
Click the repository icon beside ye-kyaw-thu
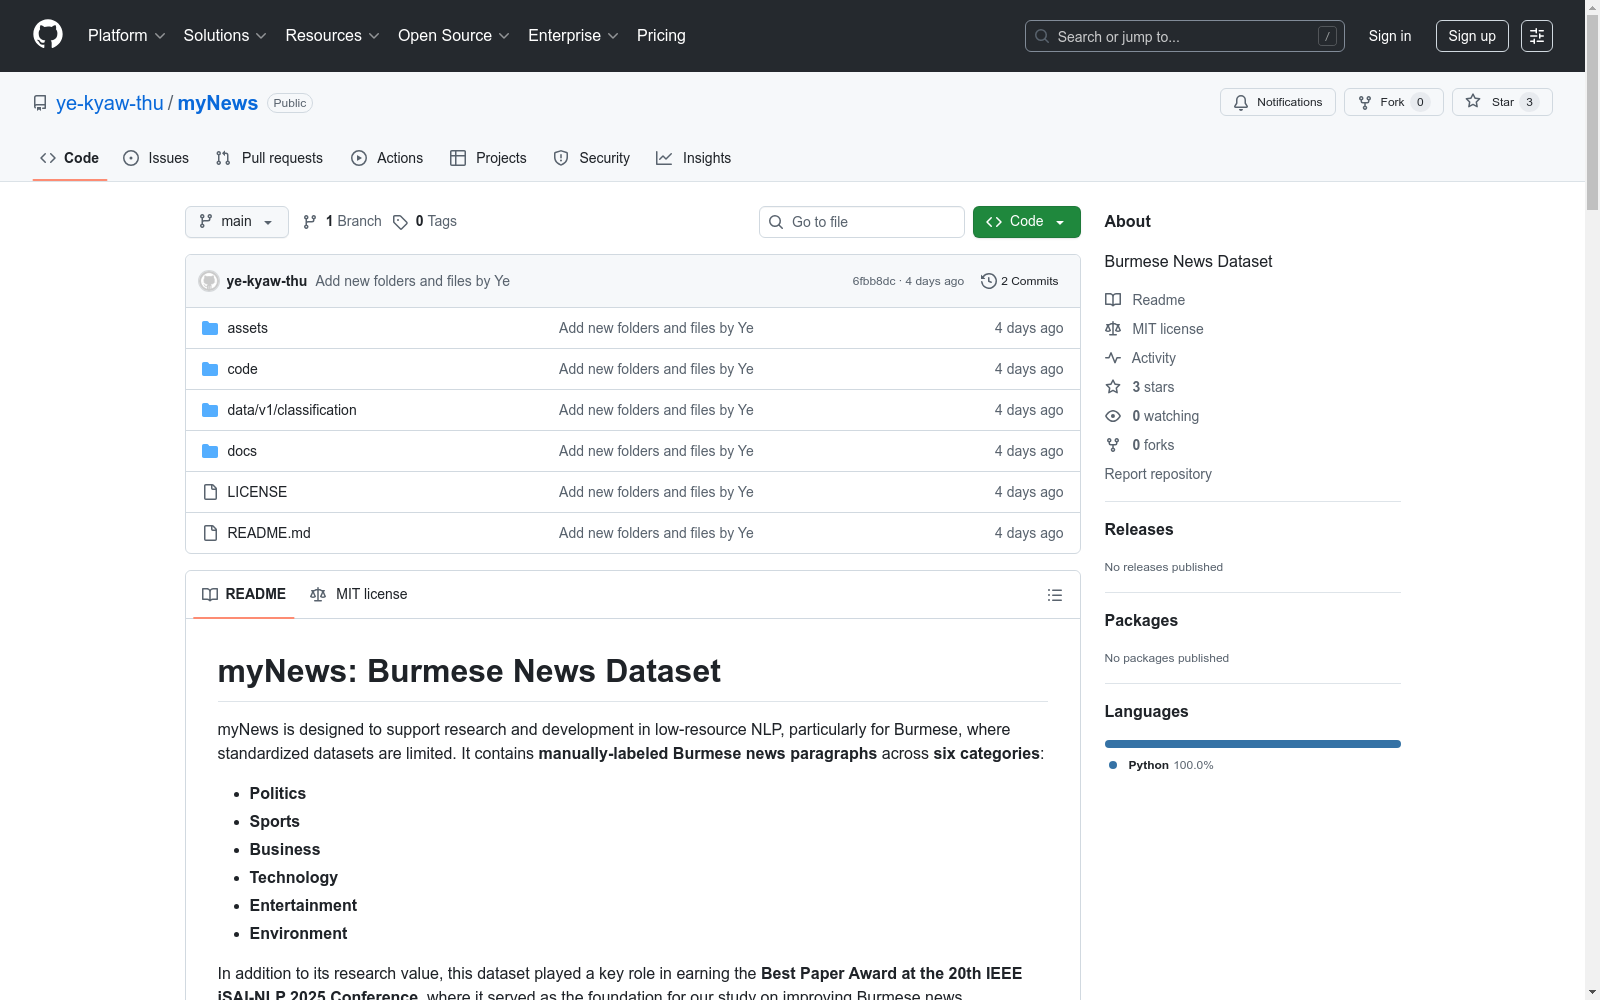click(x=40, y=103)
